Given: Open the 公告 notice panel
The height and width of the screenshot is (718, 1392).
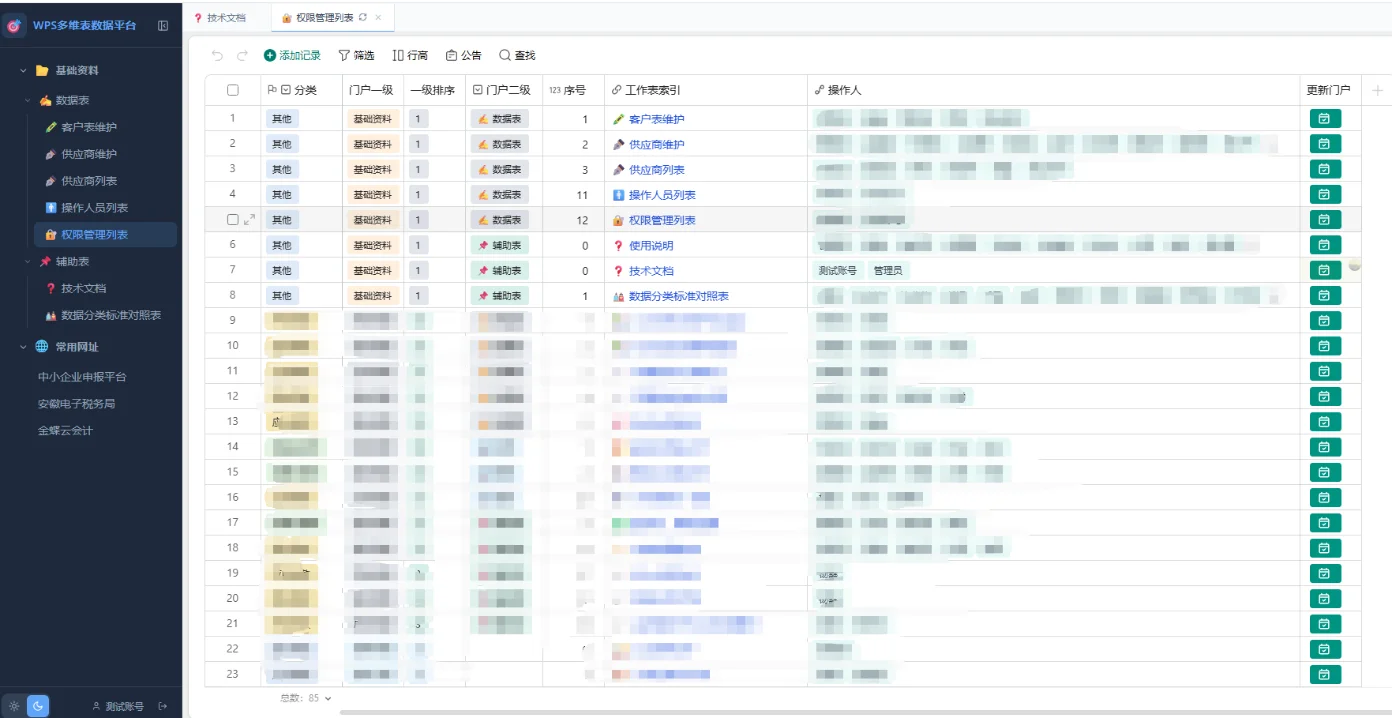Looking at the screenshot, I should [464, 56].
